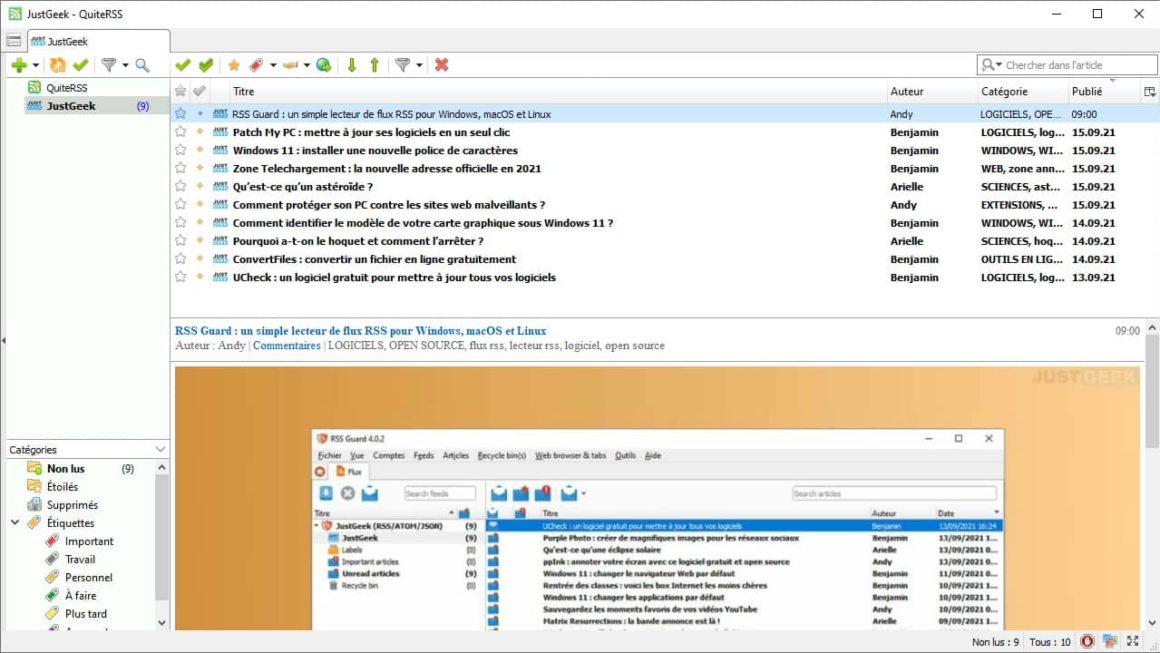1160x653 pixels.
Task: Open the Commentaires link
Action: click(286, 345)
